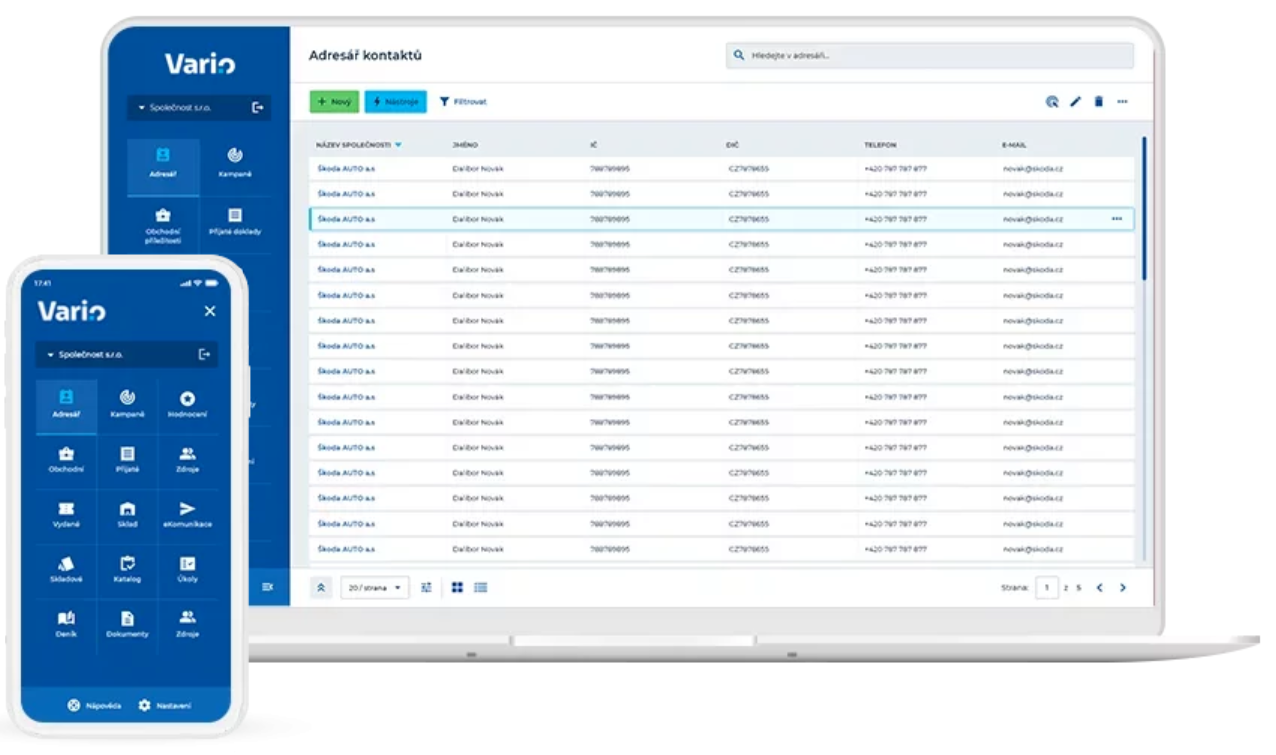This screenshot has width=1276, height=755.
Task: Tap the eKomunikace icon on the phone
Action: pos(188,515)
